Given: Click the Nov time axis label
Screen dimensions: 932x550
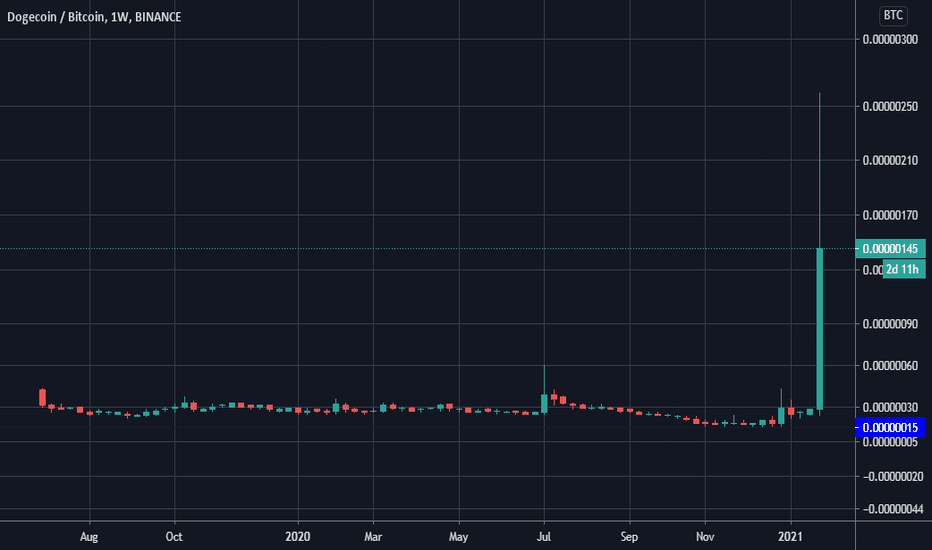Looking at the screenshot, I should pos(705,537).
